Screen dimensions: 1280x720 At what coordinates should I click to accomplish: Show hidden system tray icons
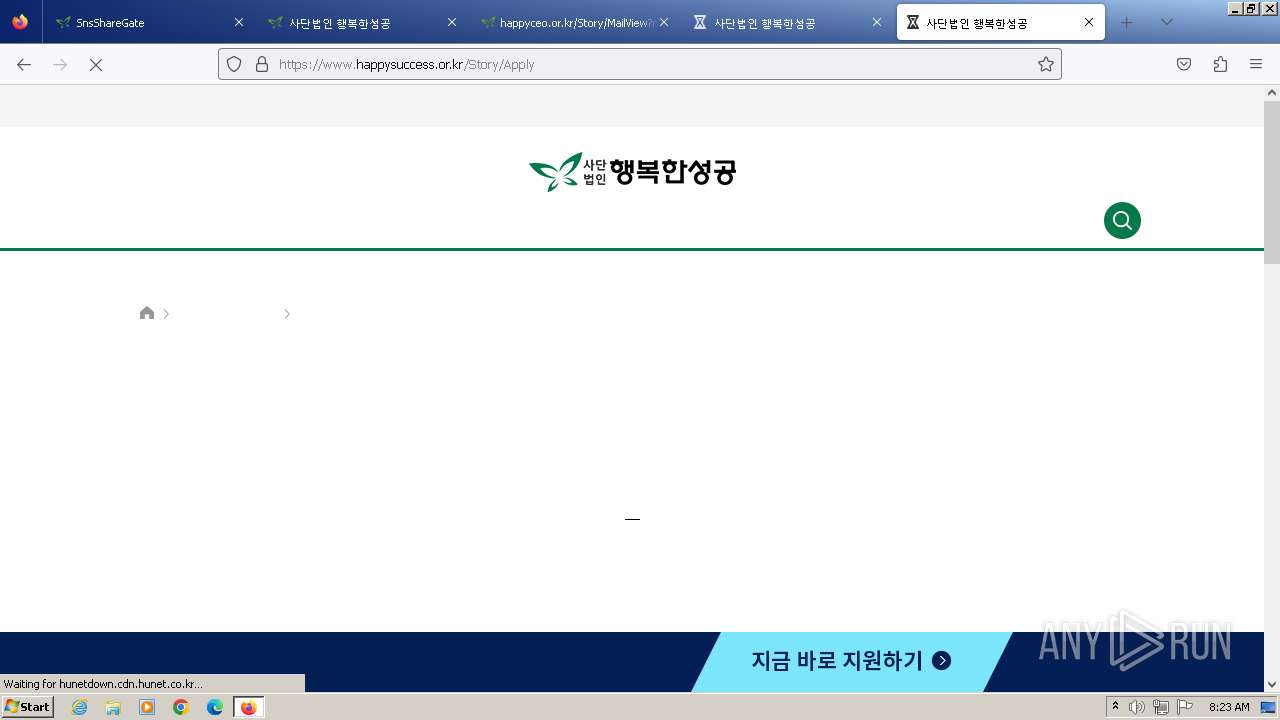click(x=1115, y=707)
